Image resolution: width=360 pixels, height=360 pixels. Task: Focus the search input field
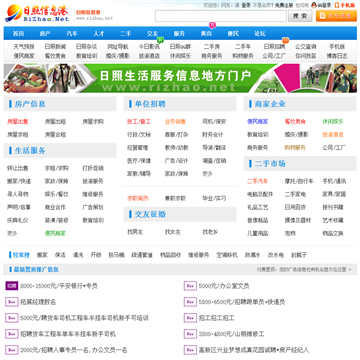(x=221, y=16)
